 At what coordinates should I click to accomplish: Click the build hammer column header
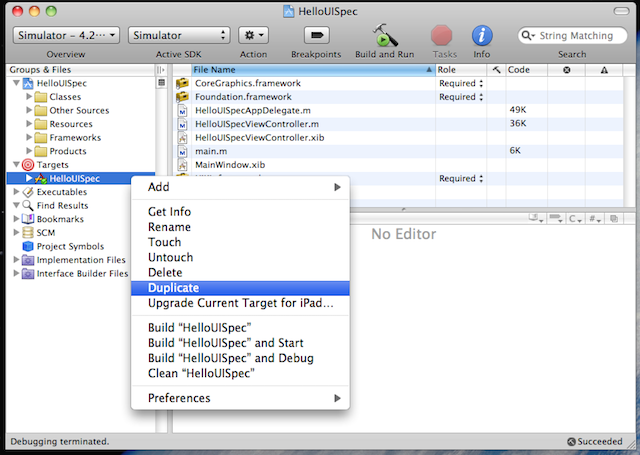[x=496, y=70]
